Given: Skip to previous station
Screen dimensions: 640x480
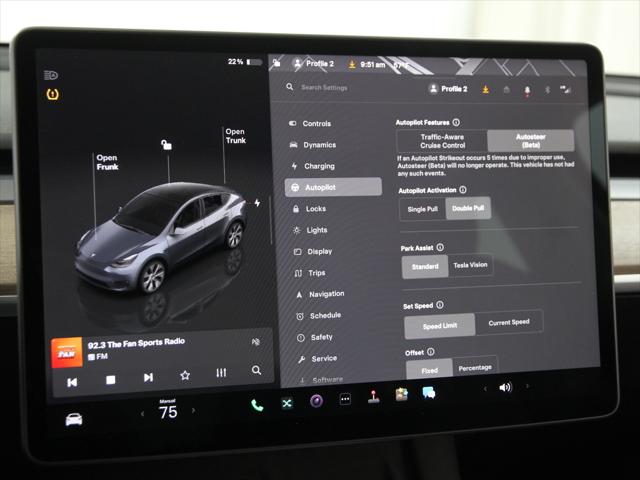Looking at the screenshot, I should tap(72, 382).
